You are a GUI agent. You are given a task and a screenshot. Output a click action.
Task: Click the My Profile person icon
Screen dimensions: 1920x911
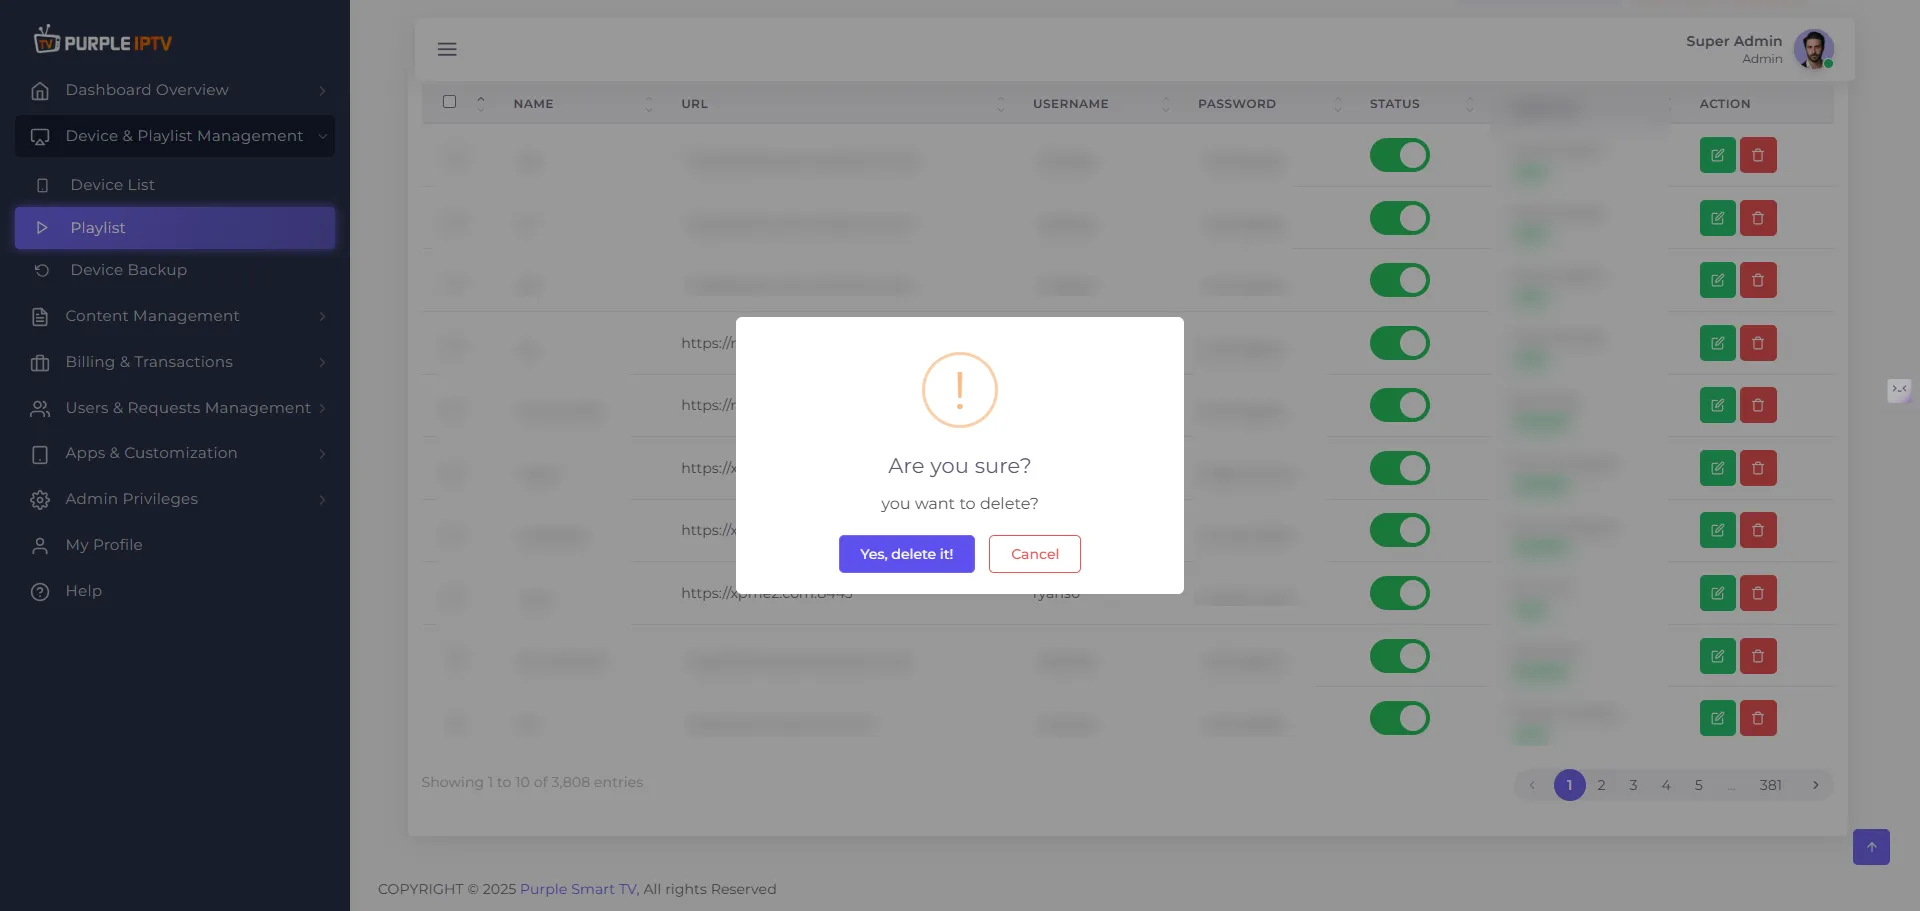tap(40, 546)
